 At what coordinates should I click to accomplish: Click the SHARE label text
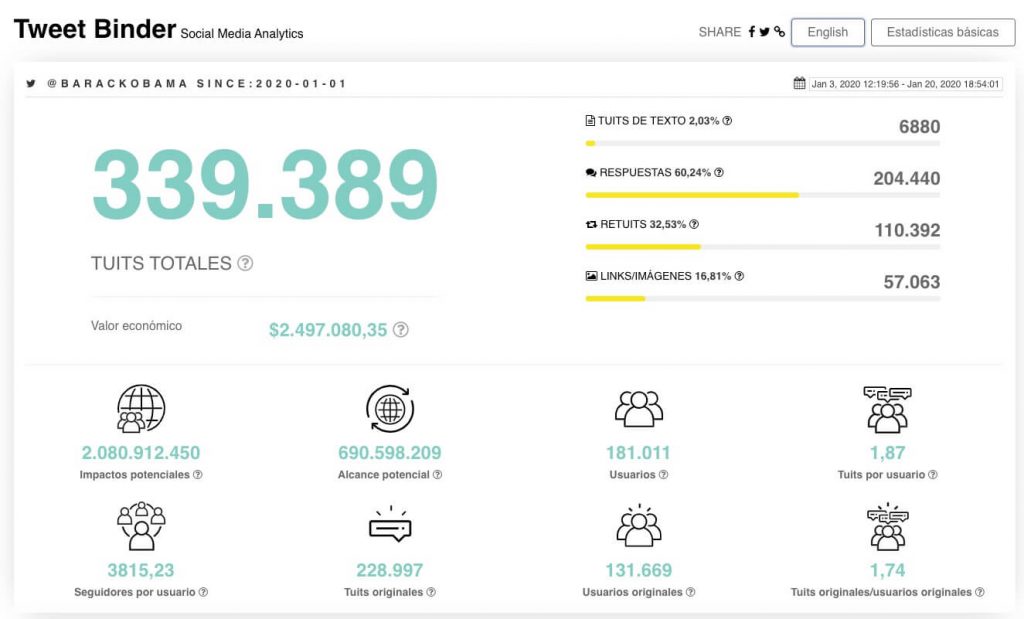pyautogui.click(x=720, y=32)
